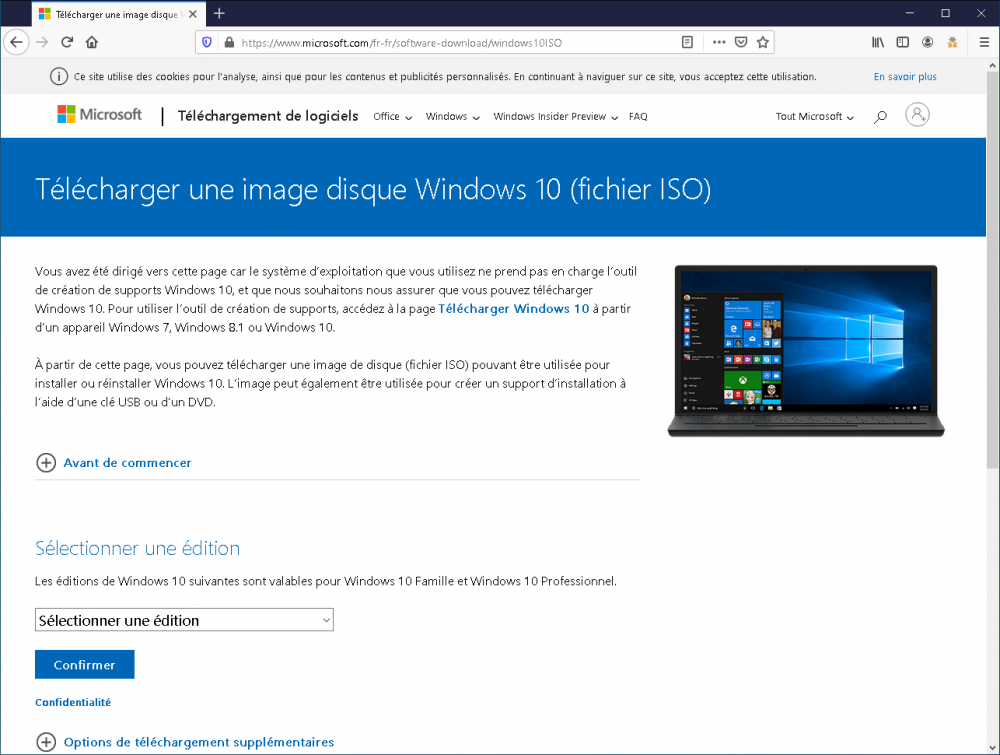Open the Microsoft site search magnifier
Screen dimensions: 1000x755
click(880, 117)
